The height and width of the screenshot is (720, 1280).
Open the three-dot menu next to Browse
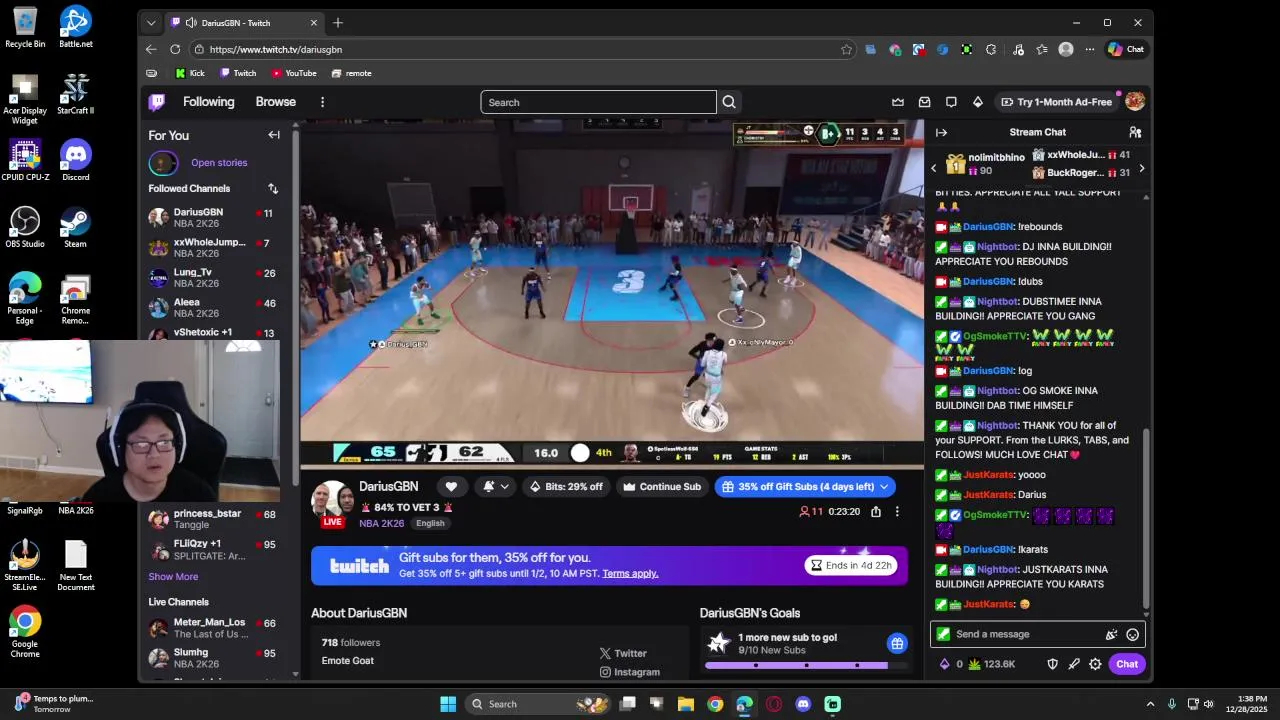(x=322, y=102)
